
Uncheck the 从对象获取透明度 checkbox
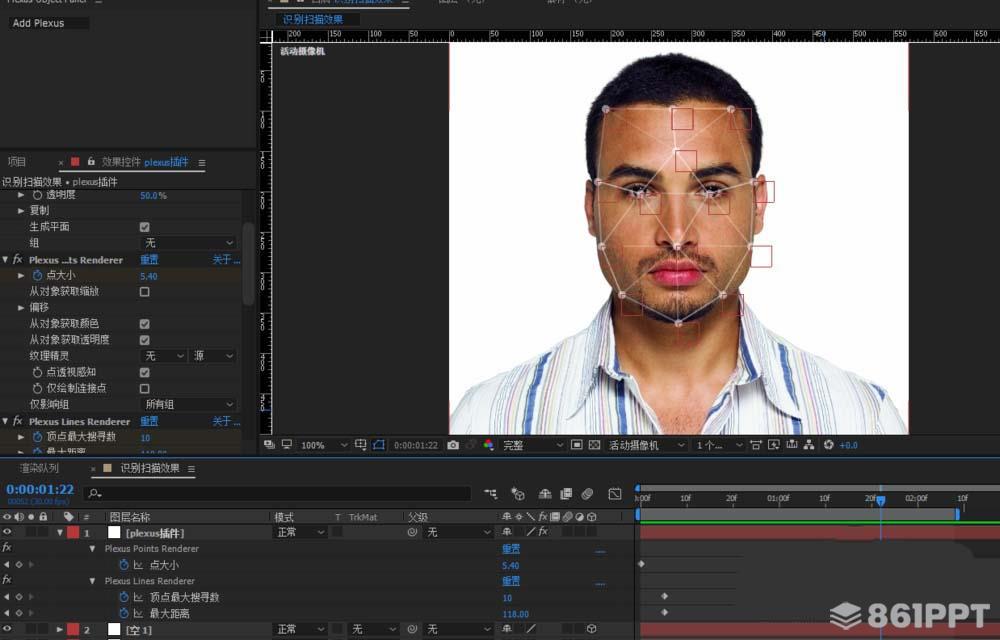(x=145, y=340)
